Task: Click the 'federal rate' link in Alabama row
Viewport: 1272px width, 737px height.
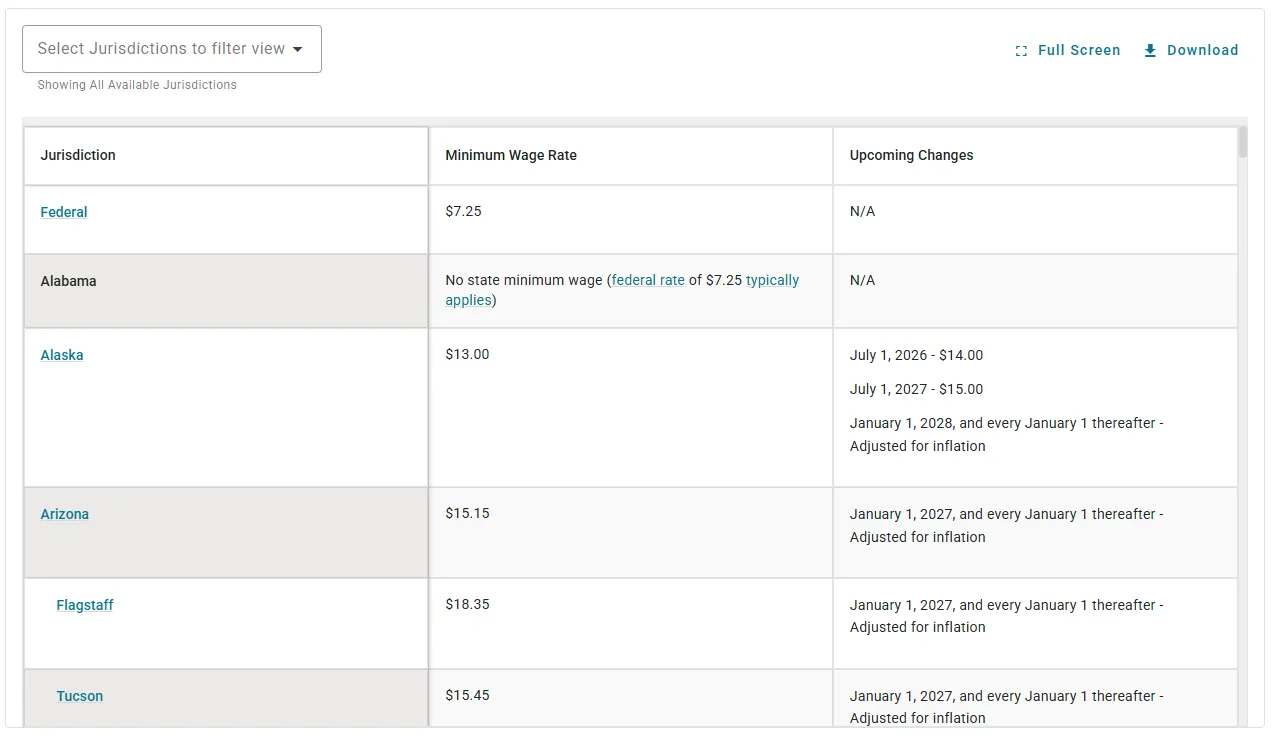Action: [648, 281]
